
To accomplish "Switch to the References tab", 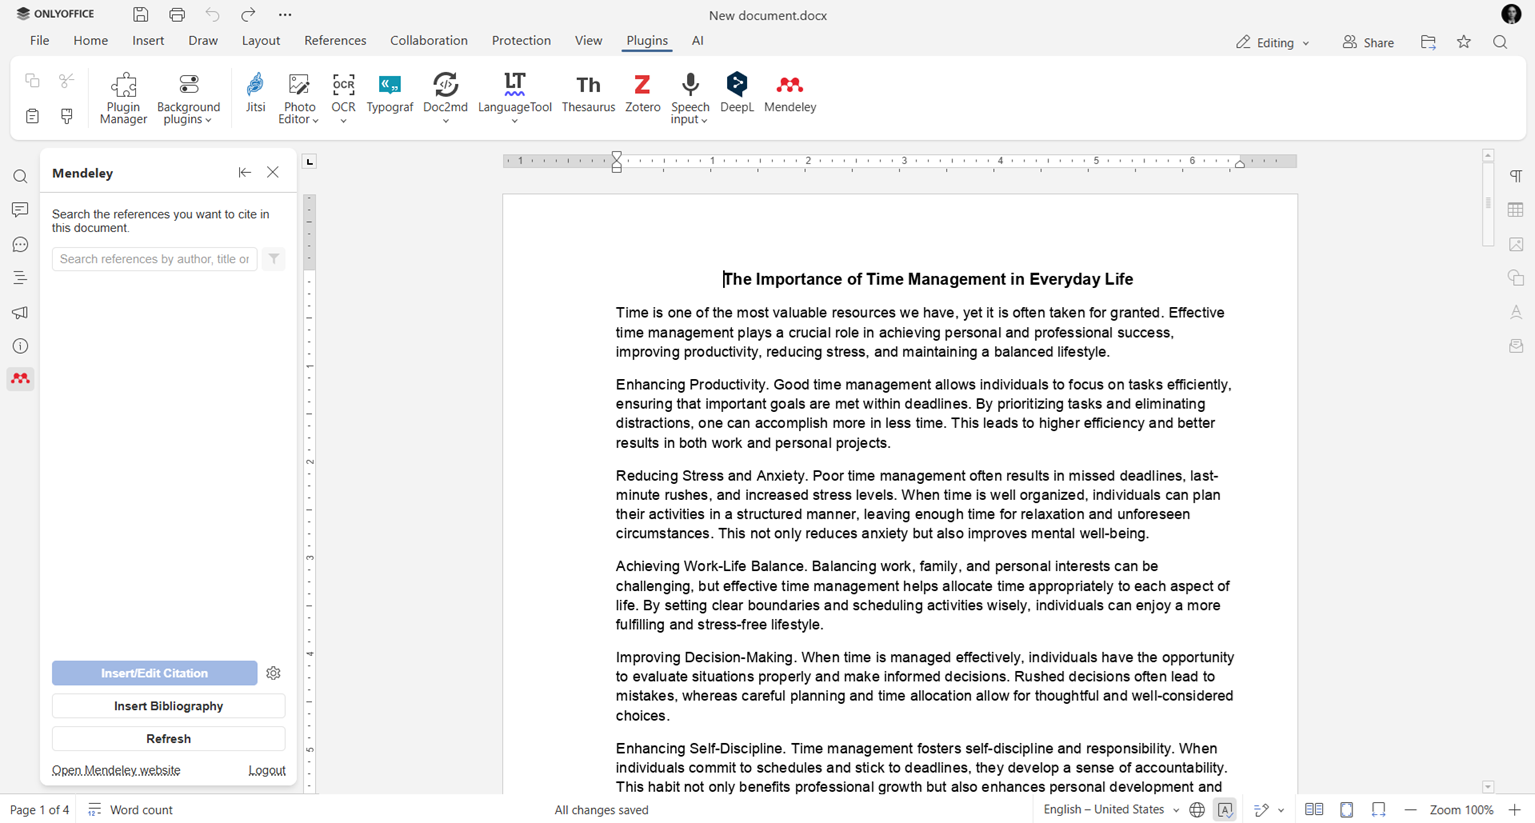I will coord(335,41).
